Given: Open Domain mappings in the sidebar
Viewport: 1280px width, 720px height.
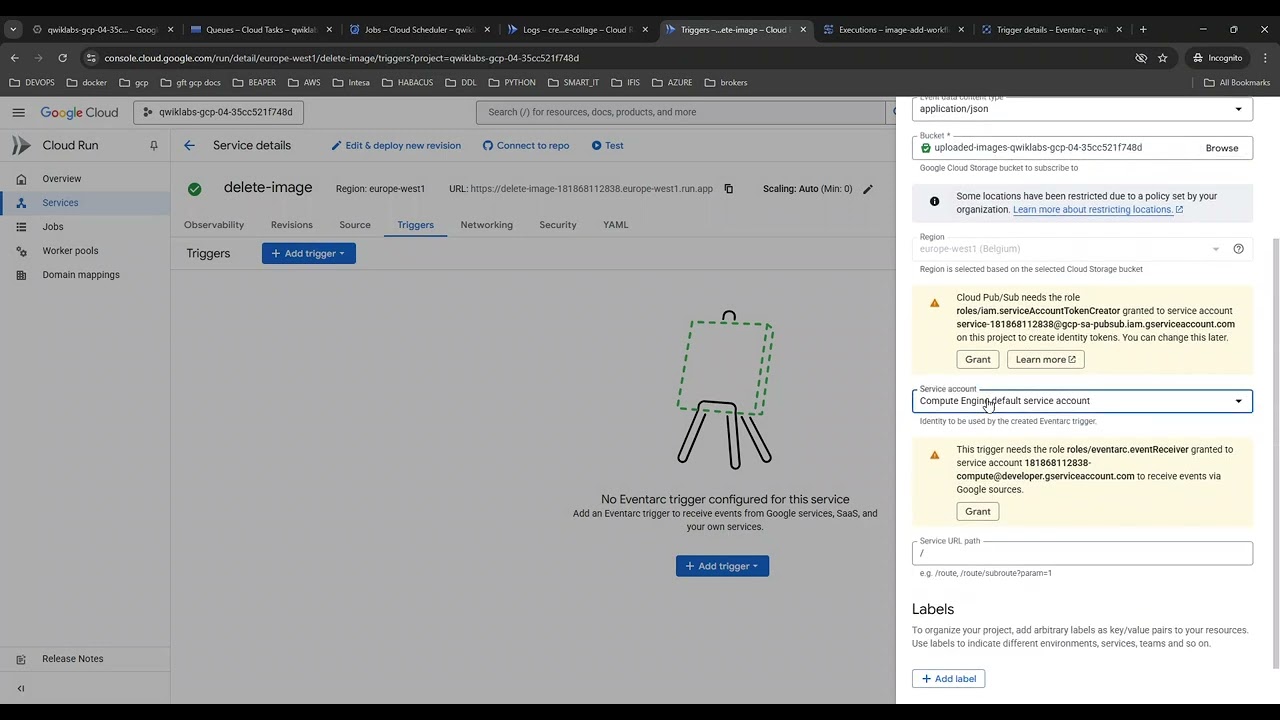Looking at the screenshot, I should tap(85, 275).
